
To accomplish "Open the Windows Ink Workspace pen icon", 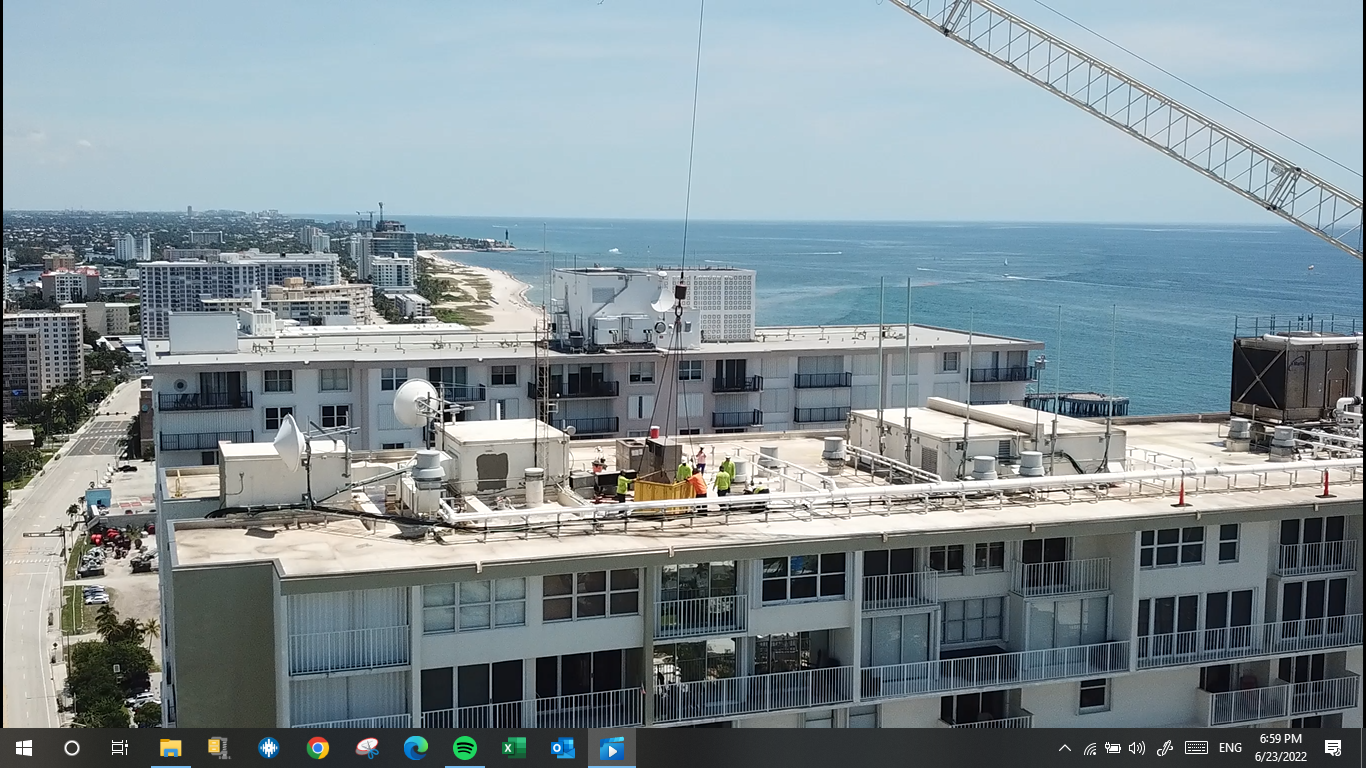I will click(x=1164, y=748).
